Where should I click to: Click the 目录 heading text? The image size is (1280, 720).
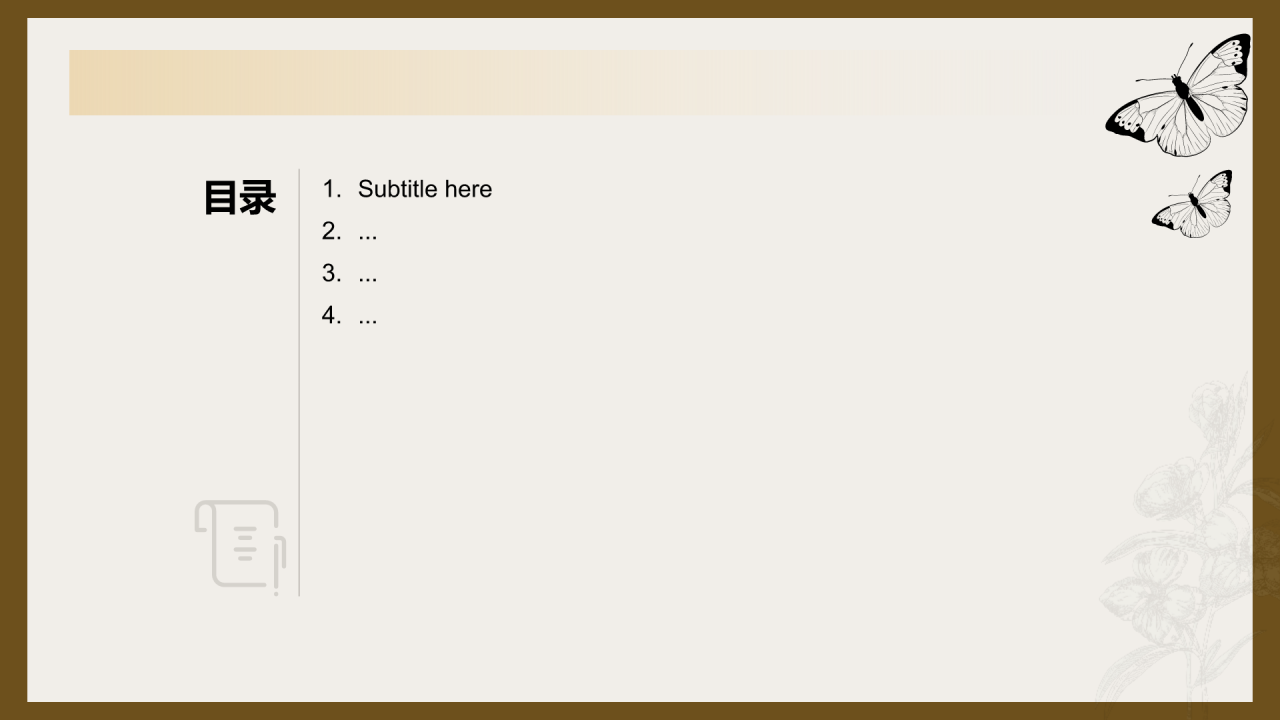pyautogui.click(x=240, y=197)
